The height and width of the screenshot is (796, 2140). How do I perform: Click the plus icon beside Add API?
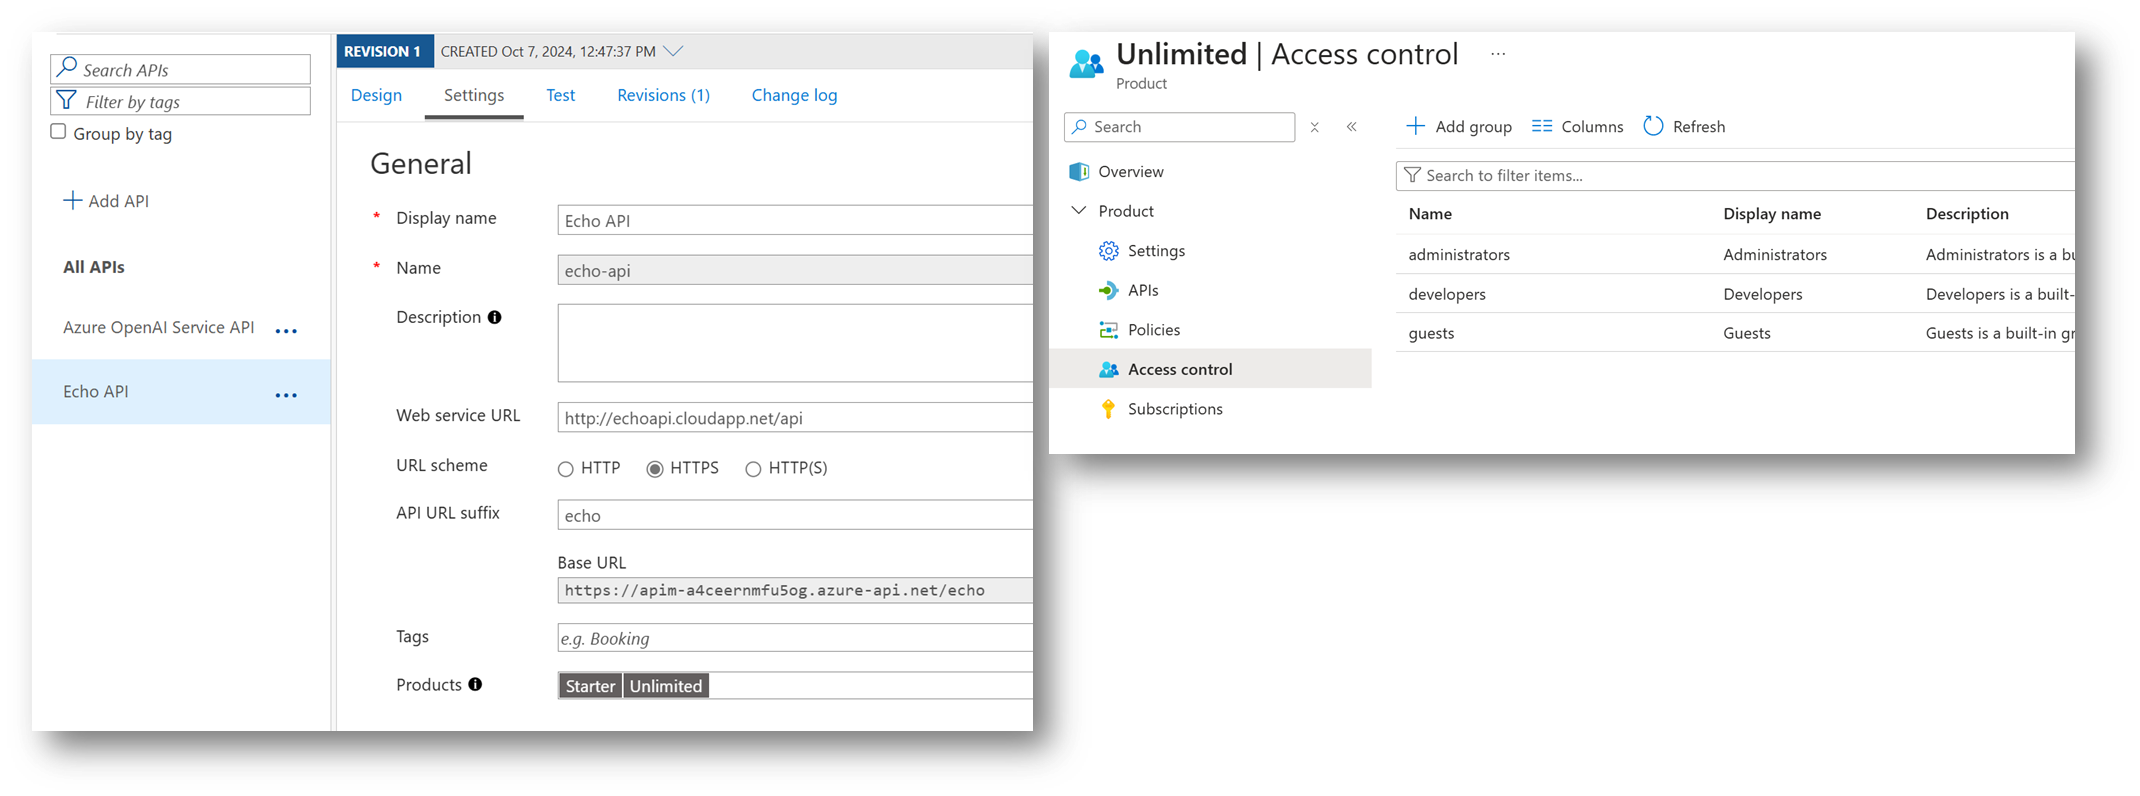pyautogui.click(x=72, y=200)
